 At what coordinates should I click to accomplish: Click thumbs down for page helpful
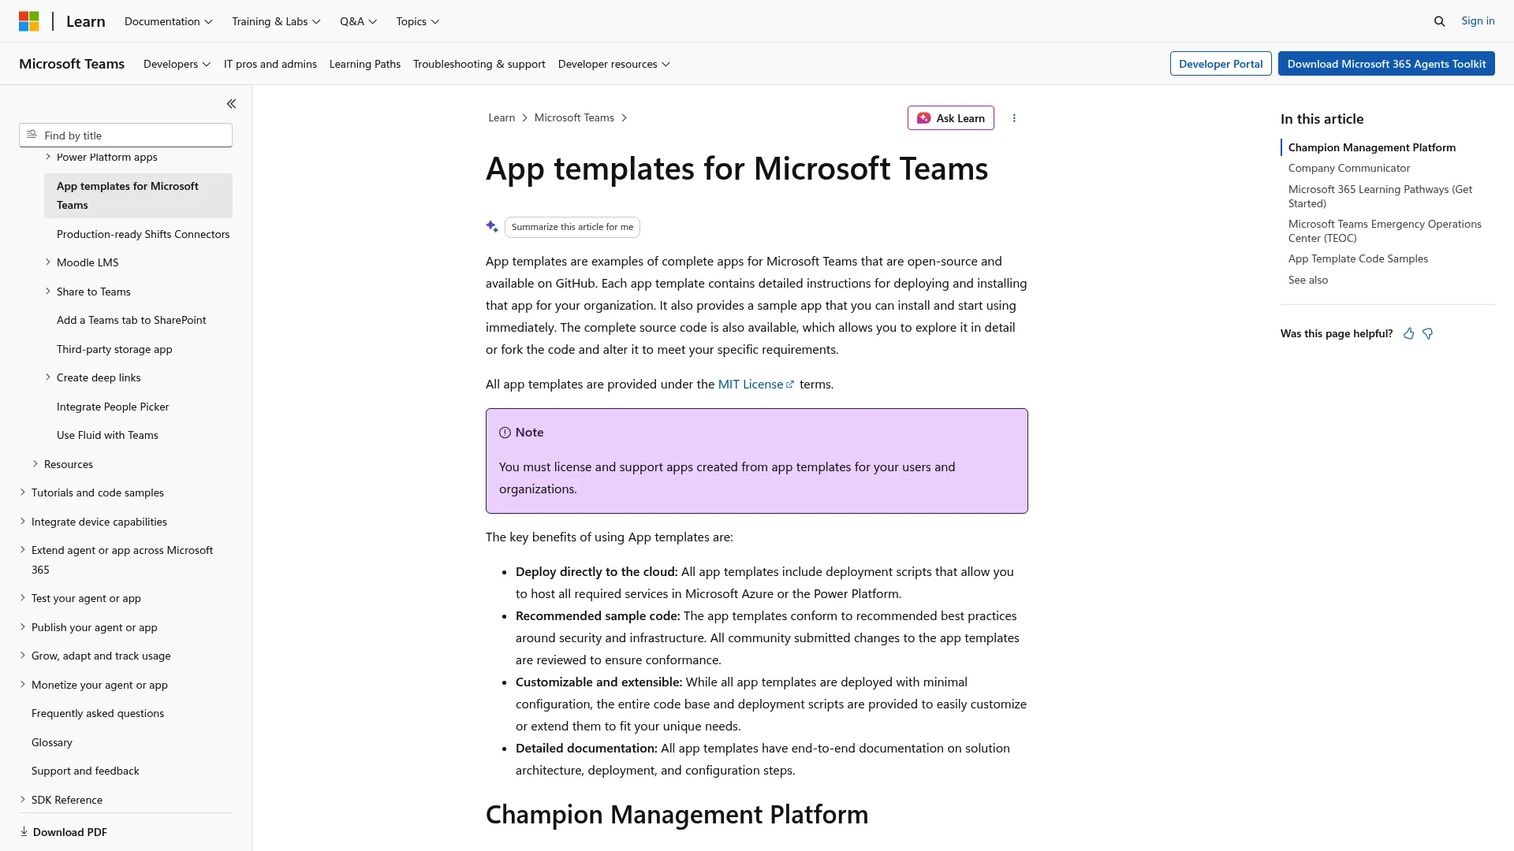click(1428, 334)
